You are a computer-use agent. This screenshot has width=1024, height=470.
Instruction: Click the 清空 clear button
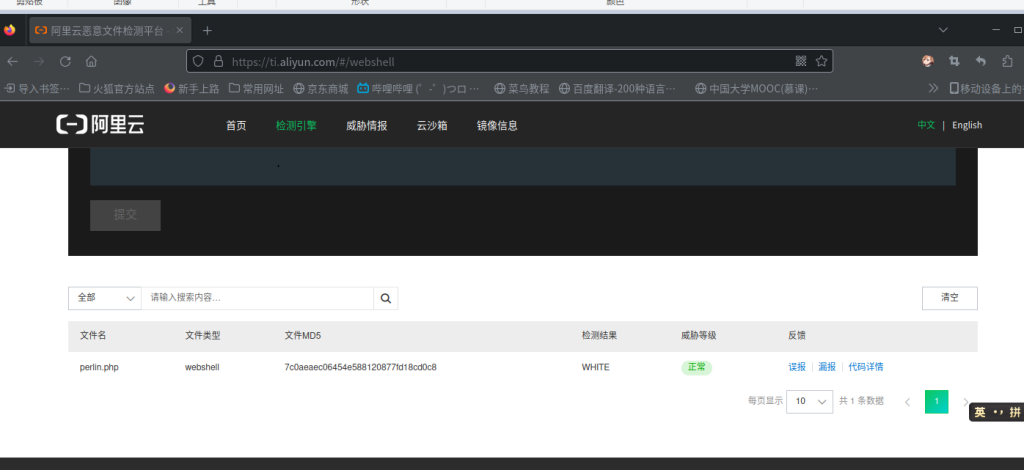click(950, 298)
